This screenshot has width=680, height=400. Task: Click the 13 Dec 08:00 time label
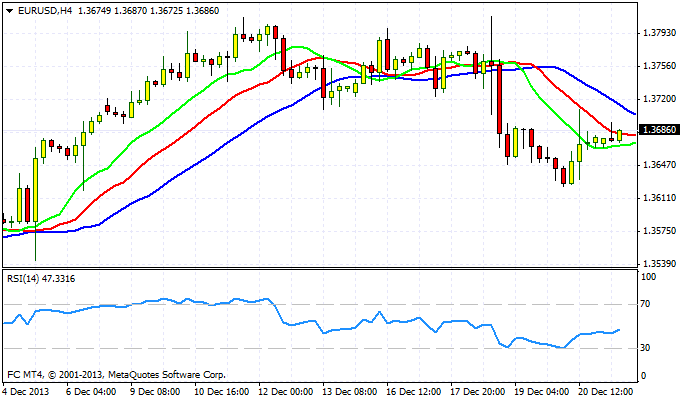tap(350, 392)
